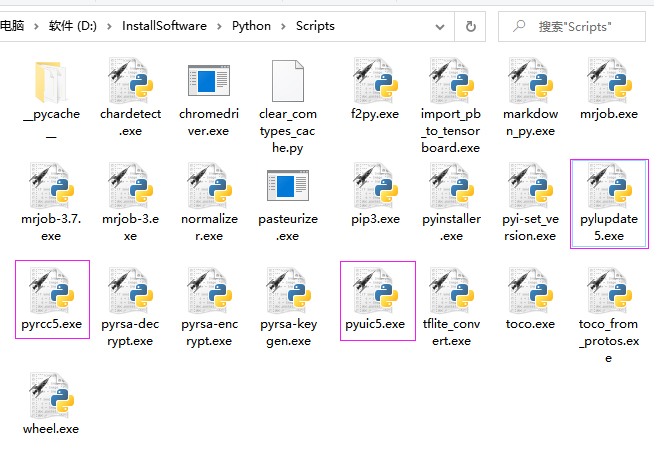Select the mrjob.exe file icon
Viewport: 658px width, 456px height.
(x=609, y=81)
